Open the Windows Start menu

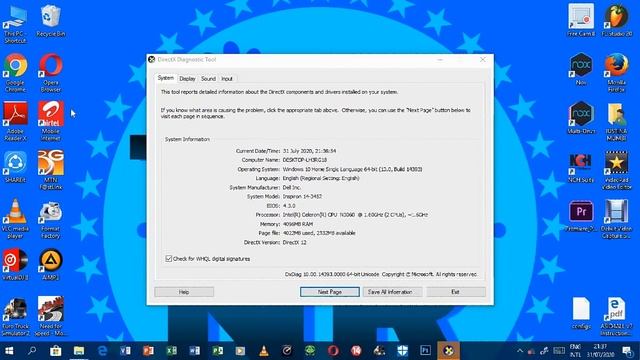(x=9, y=351)
